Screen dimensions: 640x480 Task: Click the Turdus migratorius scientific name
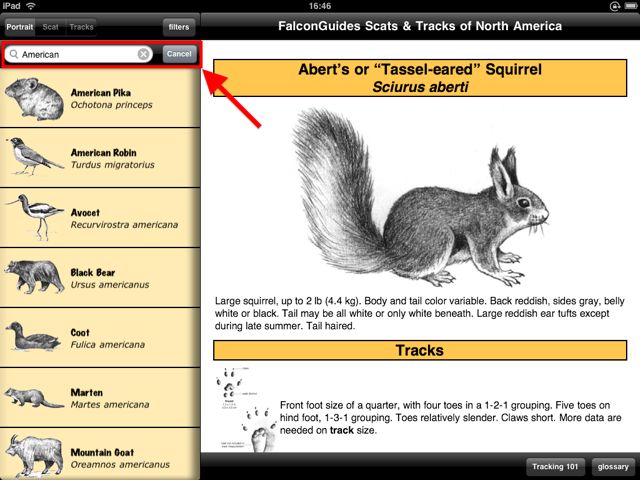[113, 165]
